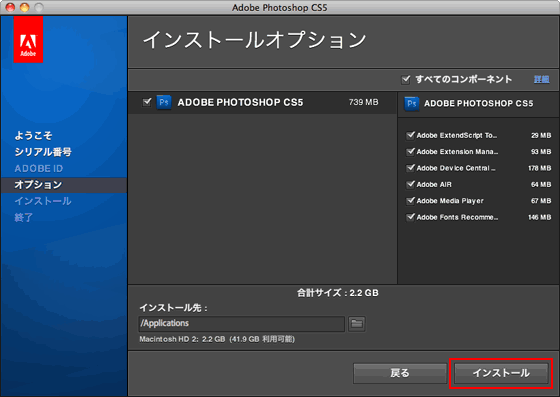
Task: Select ADOBE ID step in sidebar
Action: tap(39, 168)
